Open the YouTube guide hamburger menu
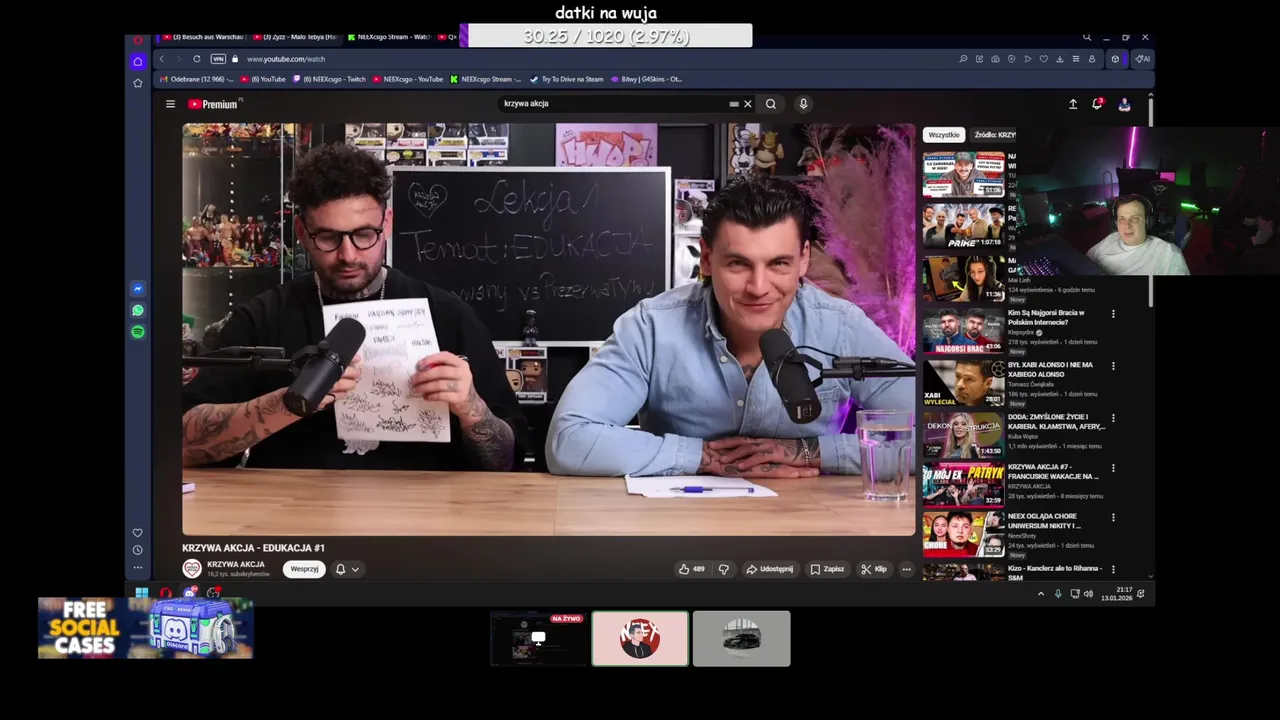 click(x=170, y=104)
